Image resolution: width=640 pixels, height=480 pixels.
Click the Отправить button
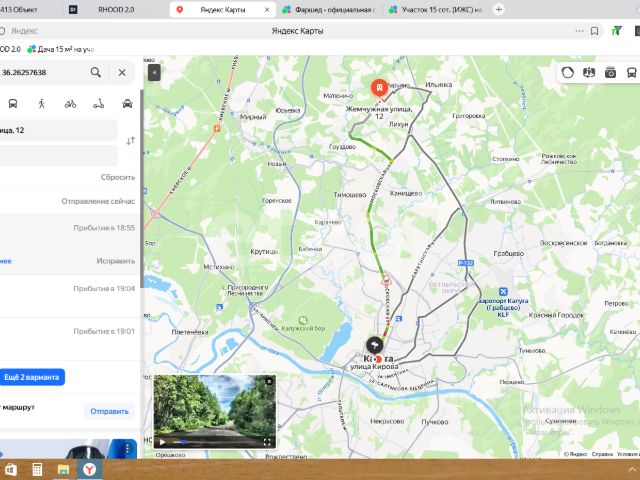pyautogui.click(x=109, y=411)
